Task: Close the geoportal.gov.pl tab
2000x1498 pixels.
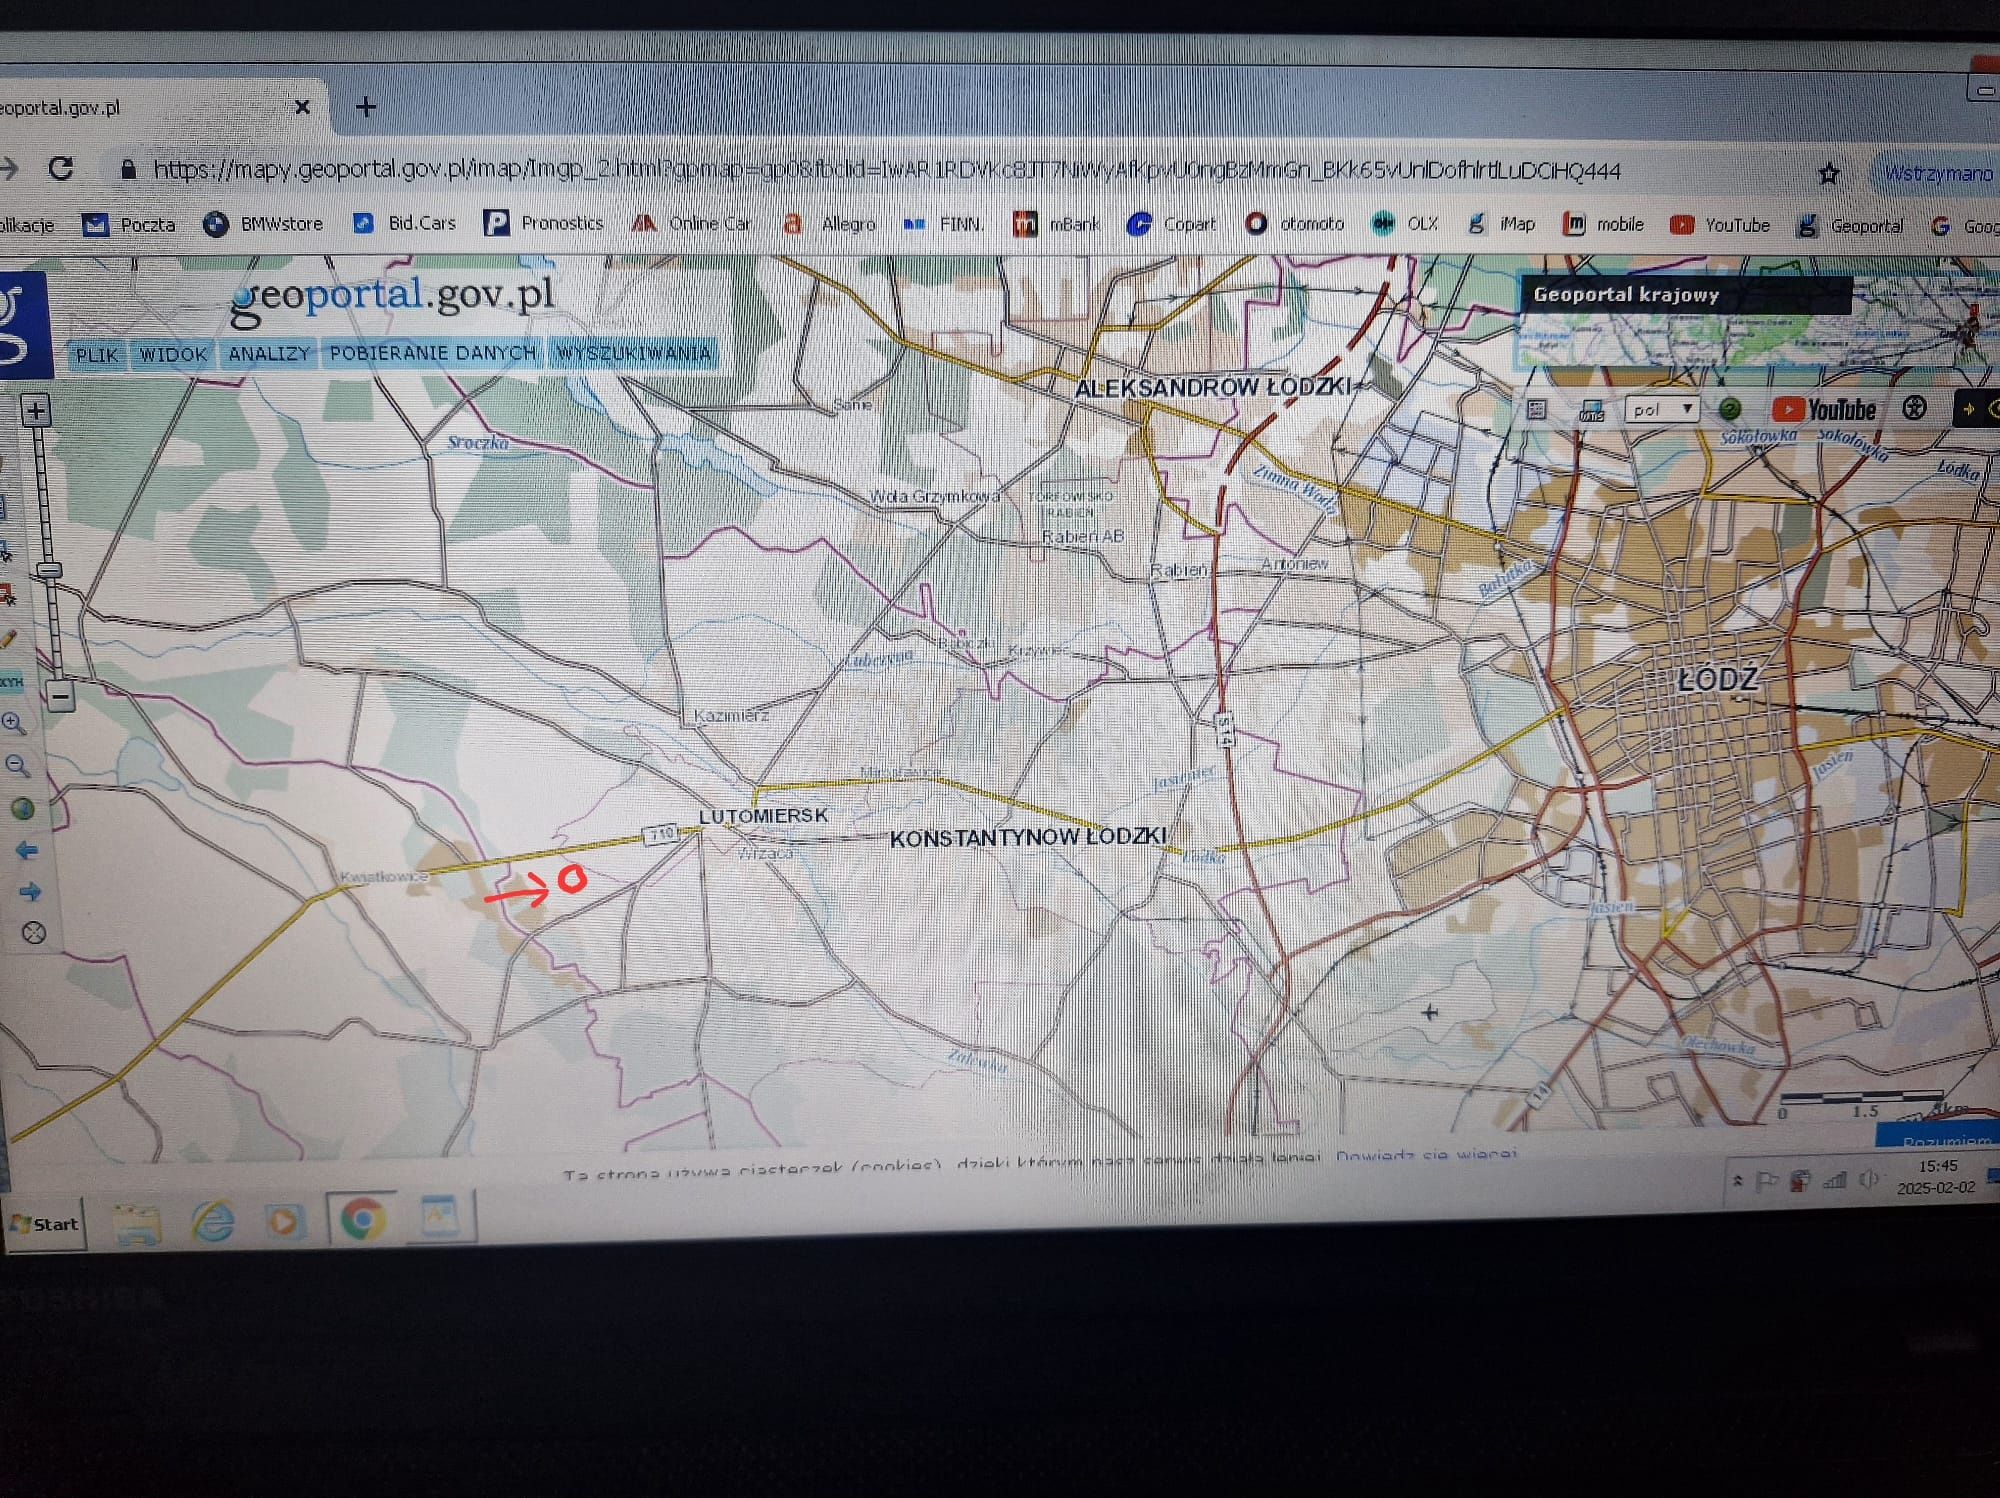Action: [303, 106]
